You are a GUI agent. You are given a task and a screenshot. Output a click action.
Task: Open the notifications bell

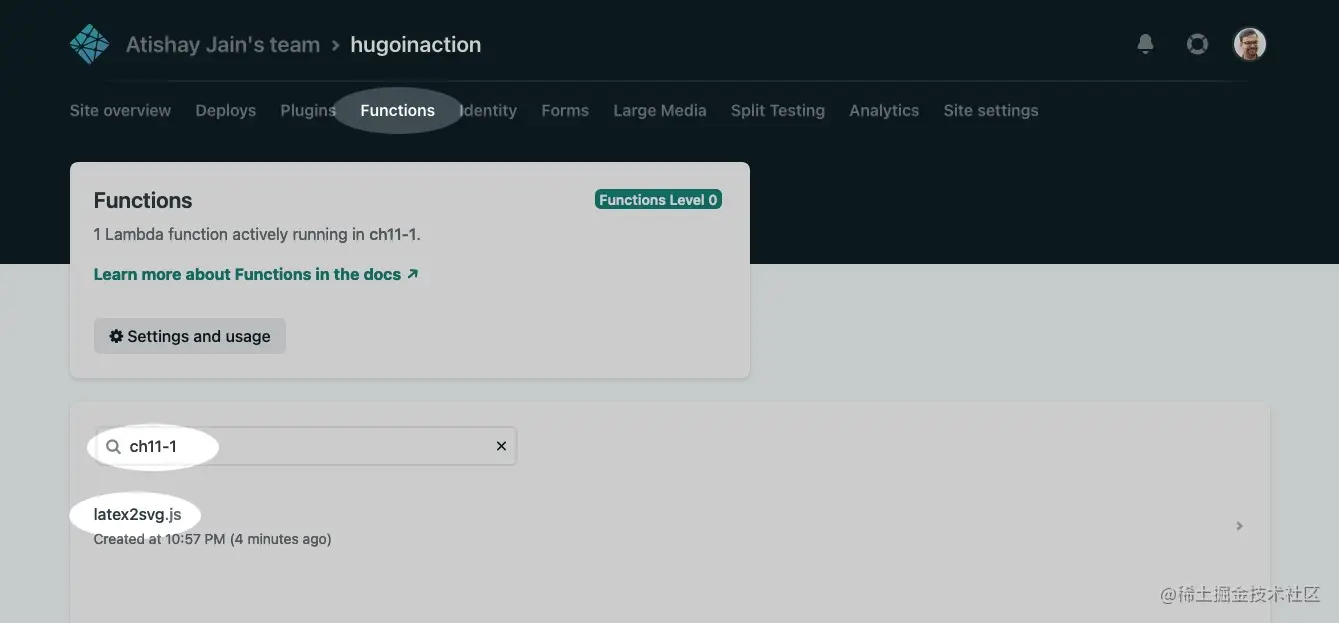(x=1145, y=44)
